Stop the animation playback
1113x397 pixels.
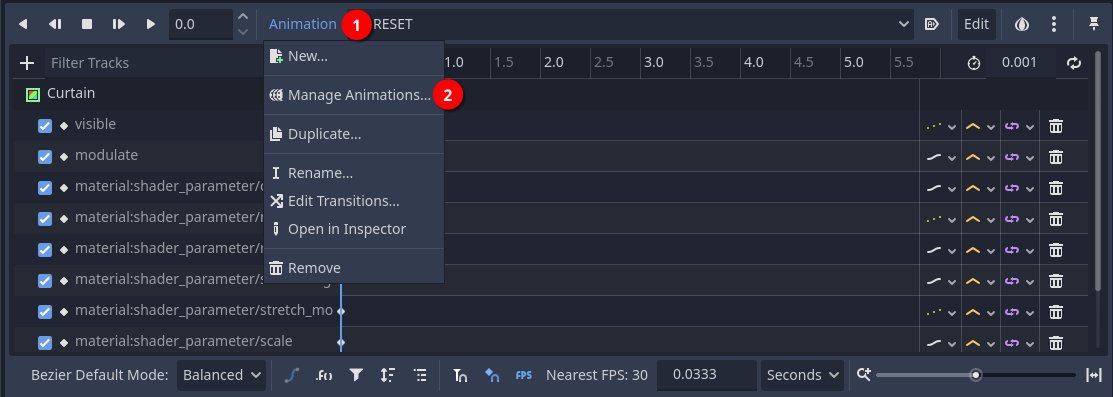pos(87,24)
